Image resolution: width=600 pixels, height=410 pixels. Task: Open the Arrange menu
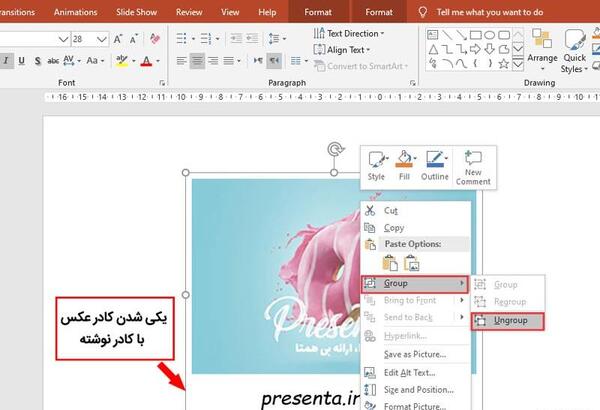pyautogui.click(x=542, y=50)
